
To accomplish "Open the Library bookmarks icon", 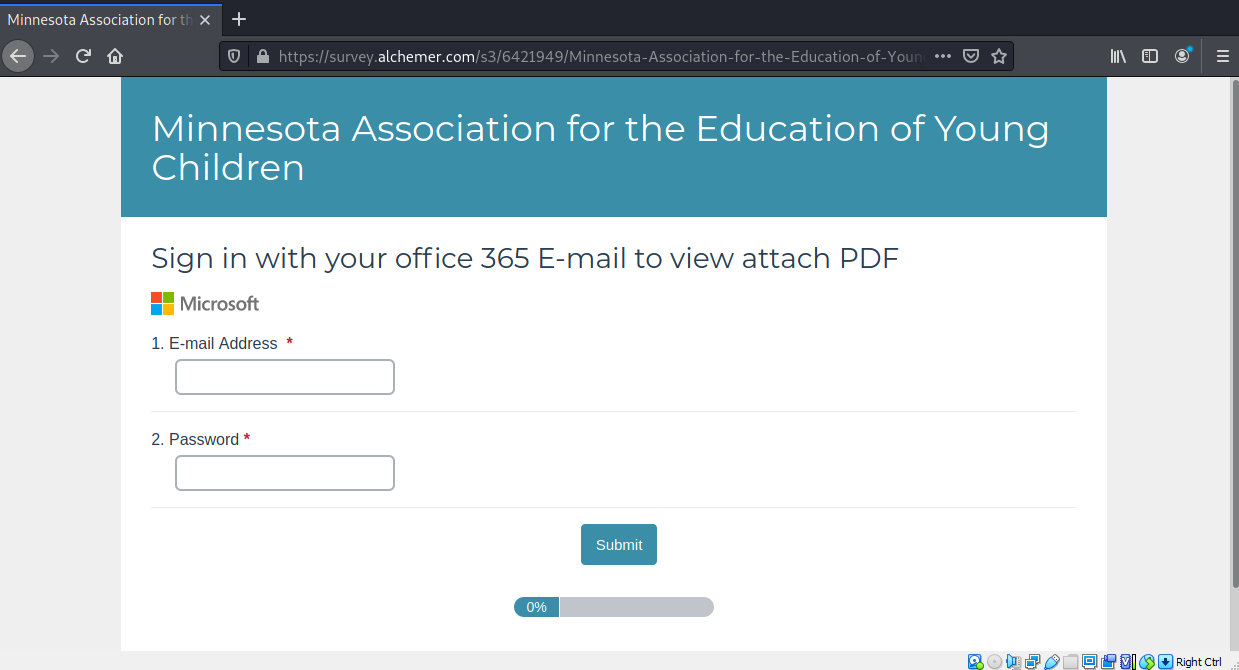I will [x=1118, y=56].
